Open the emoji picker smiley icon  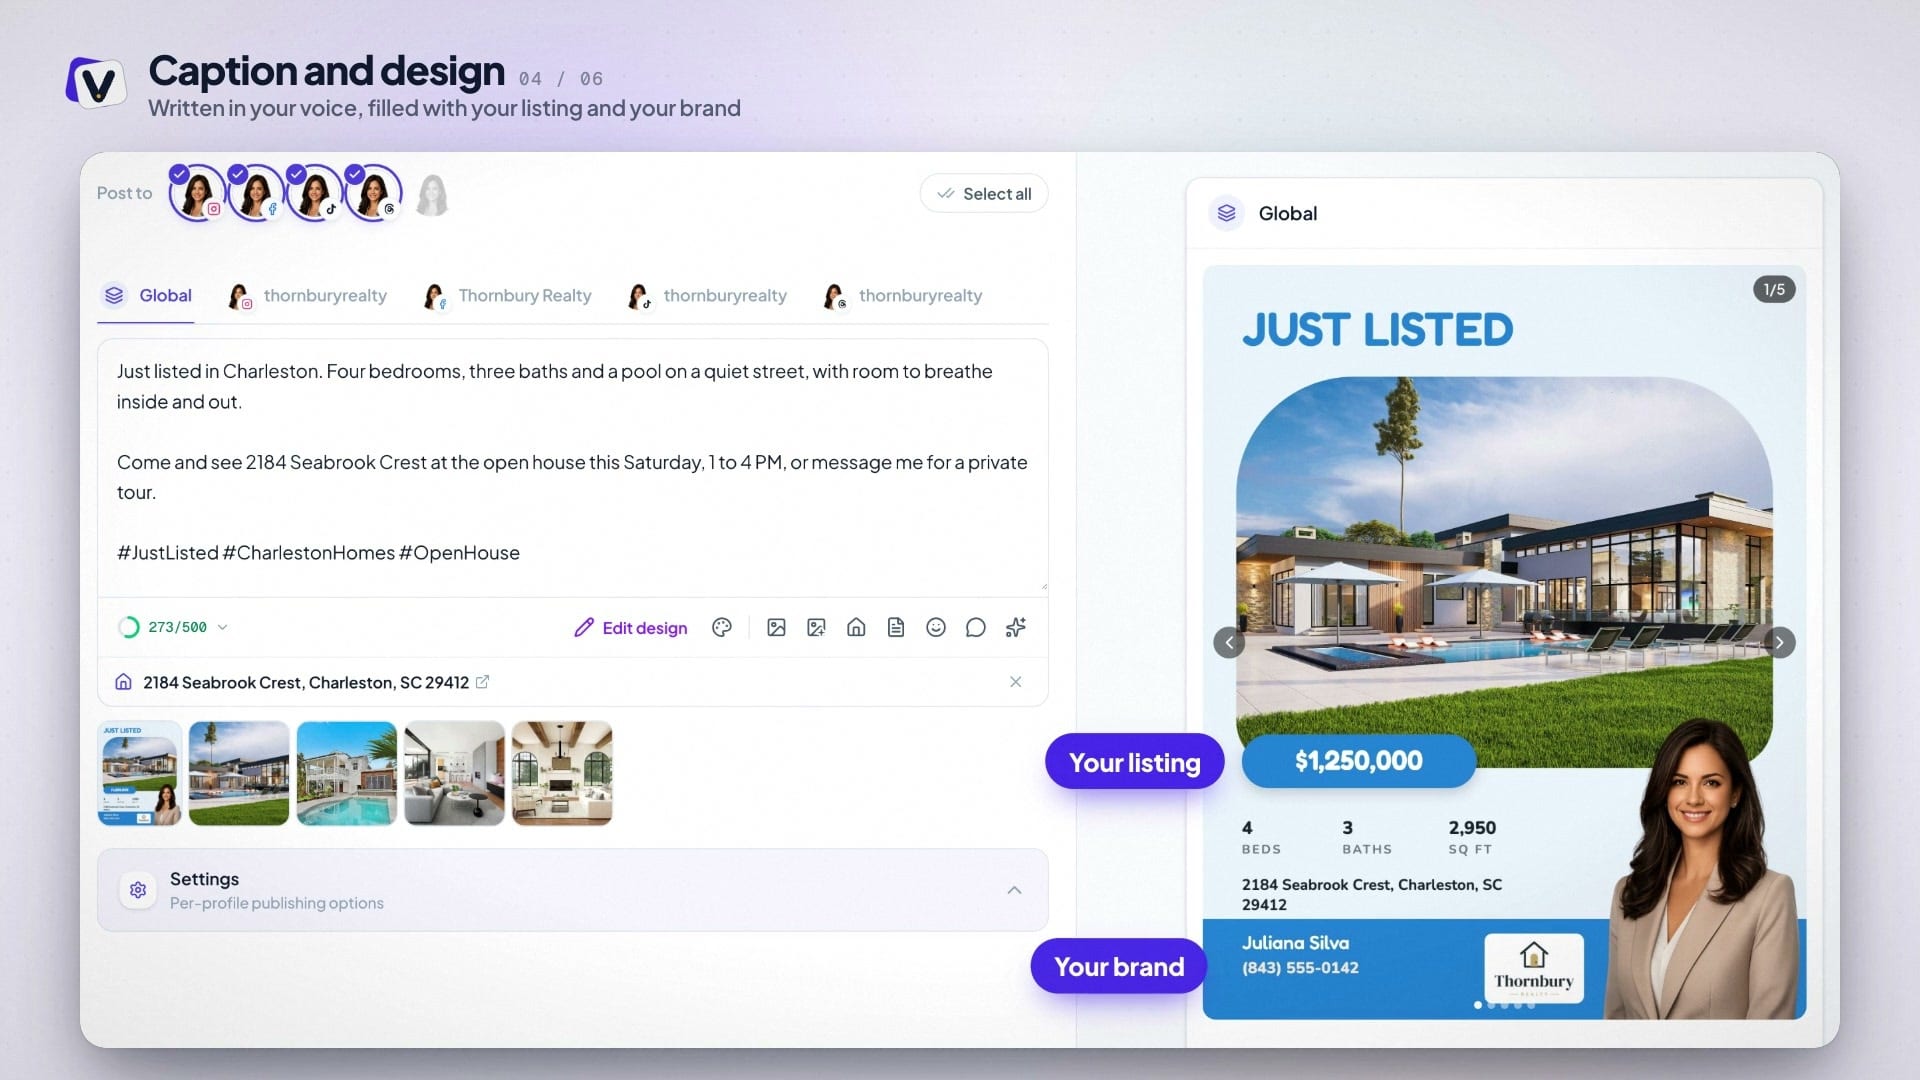pyautogui.click(x=936, y=627)
